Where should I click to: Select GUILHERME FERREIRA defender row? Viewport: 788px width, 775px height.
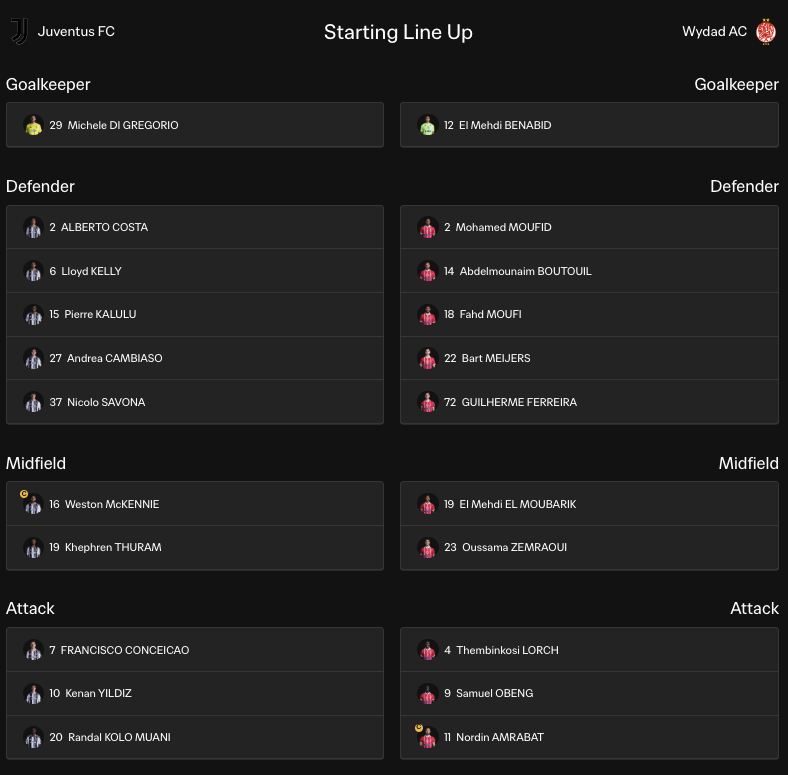[589, 402]
